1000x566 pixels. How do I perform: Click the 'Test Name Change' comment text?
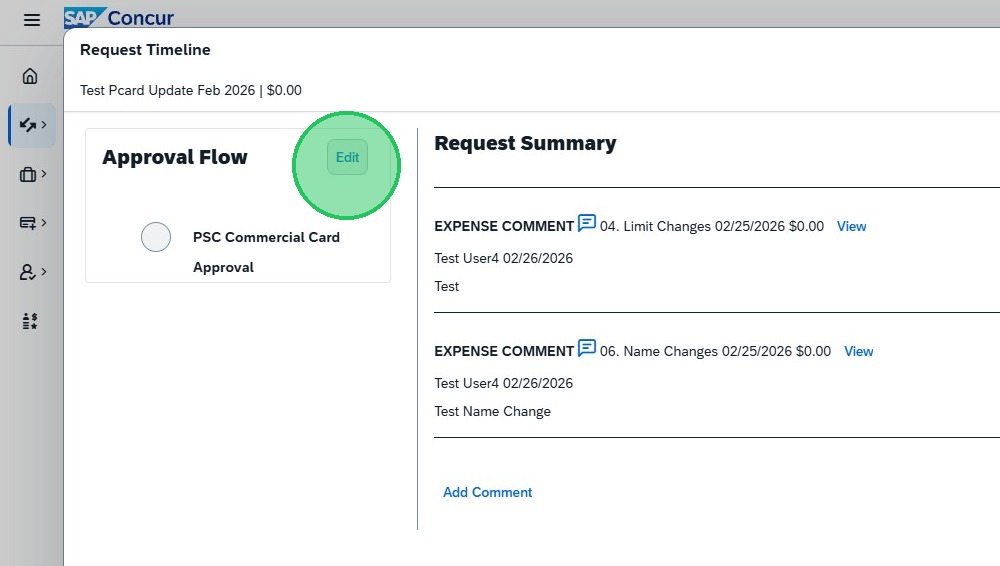click(492, 412)
